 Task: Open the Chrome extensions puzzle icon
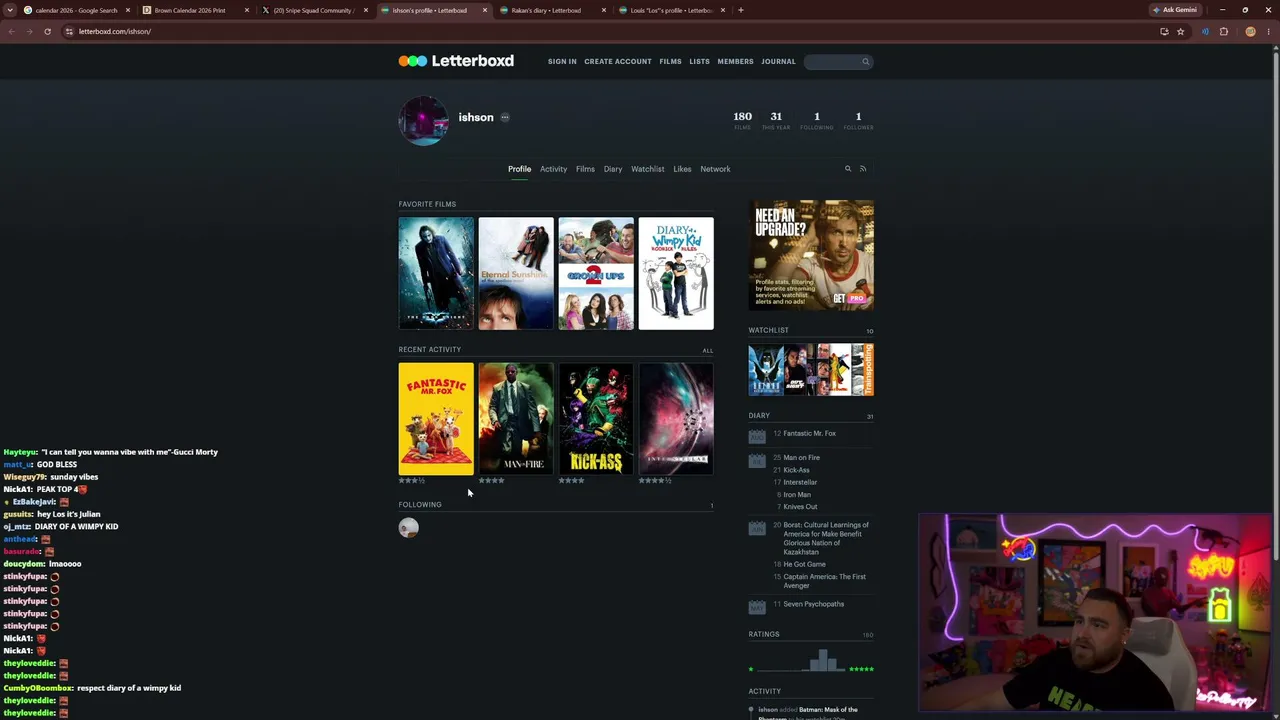[x=1223, y=31]
